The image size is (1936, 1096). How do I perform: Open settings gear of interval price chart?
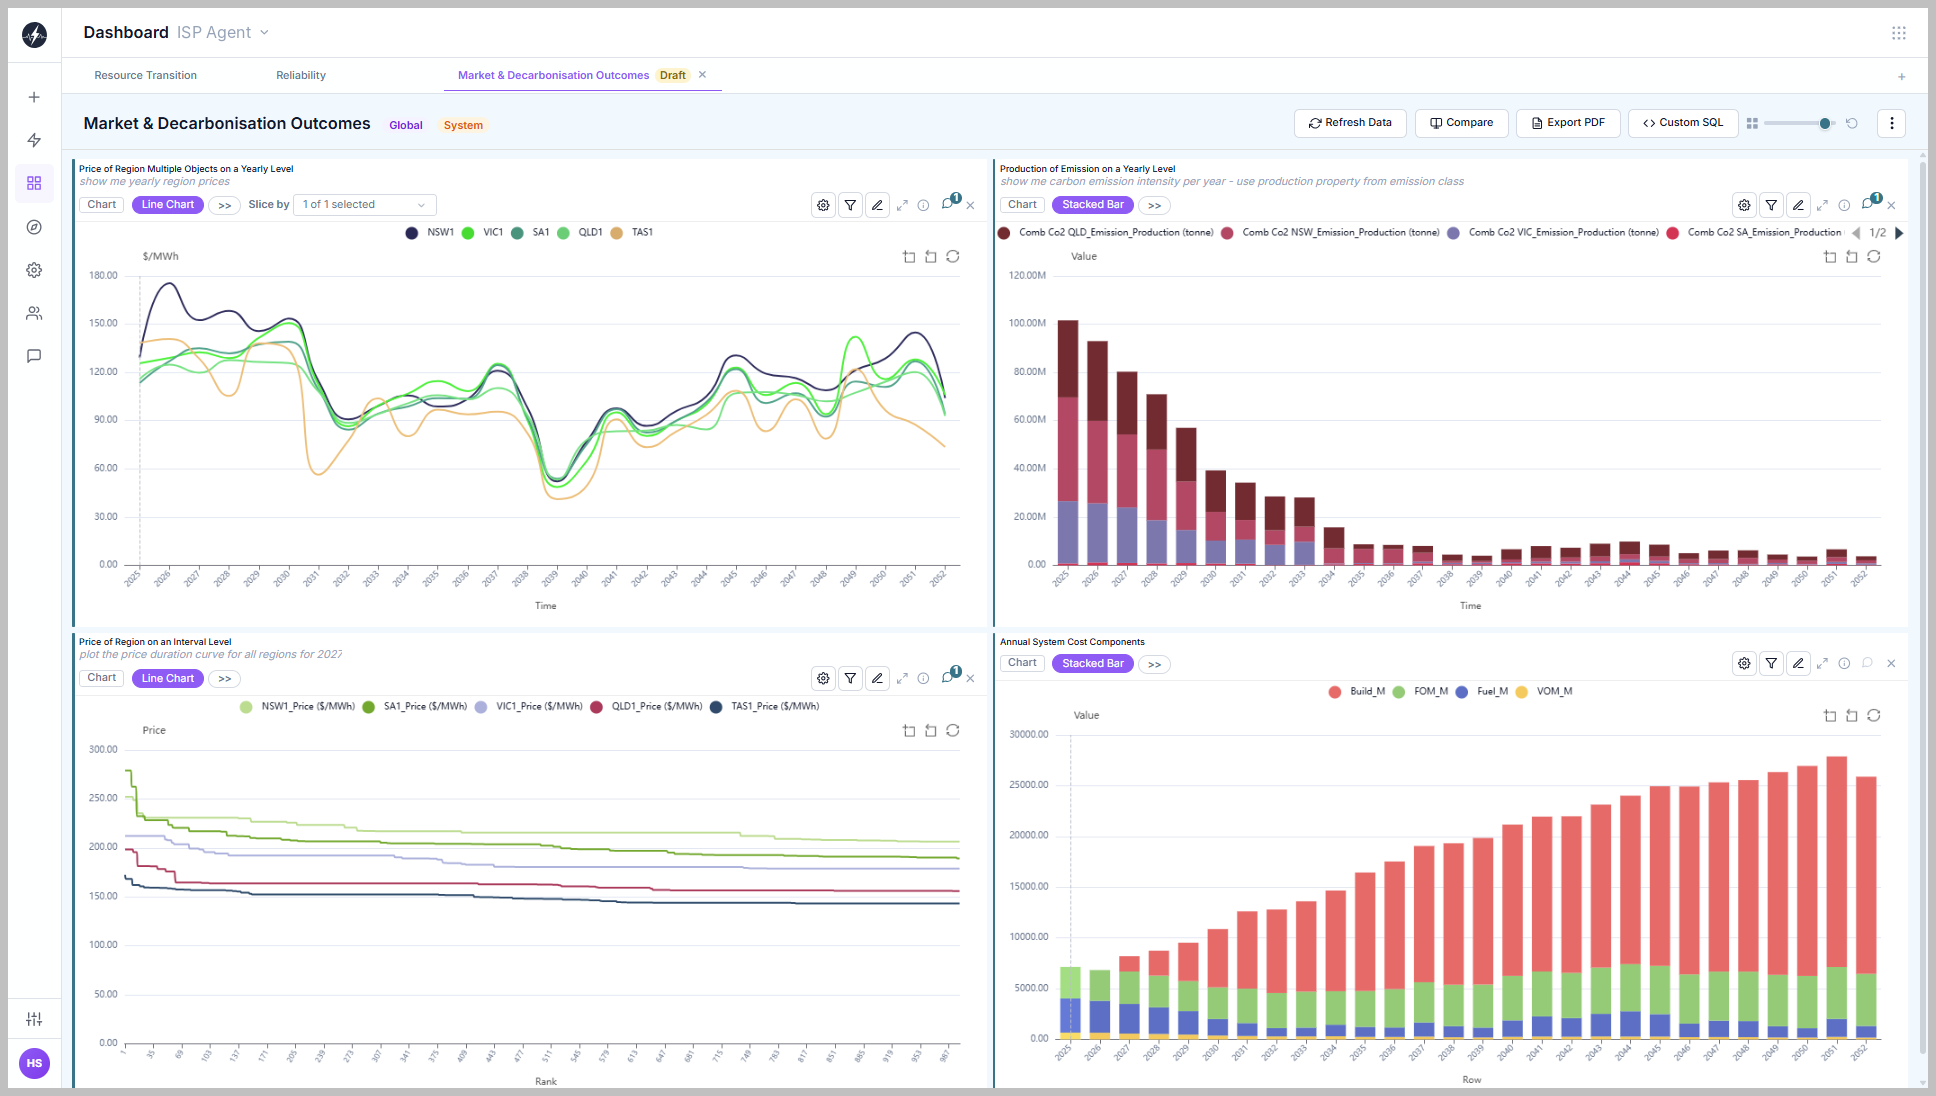pyautogui.click(x=823, y=678)
